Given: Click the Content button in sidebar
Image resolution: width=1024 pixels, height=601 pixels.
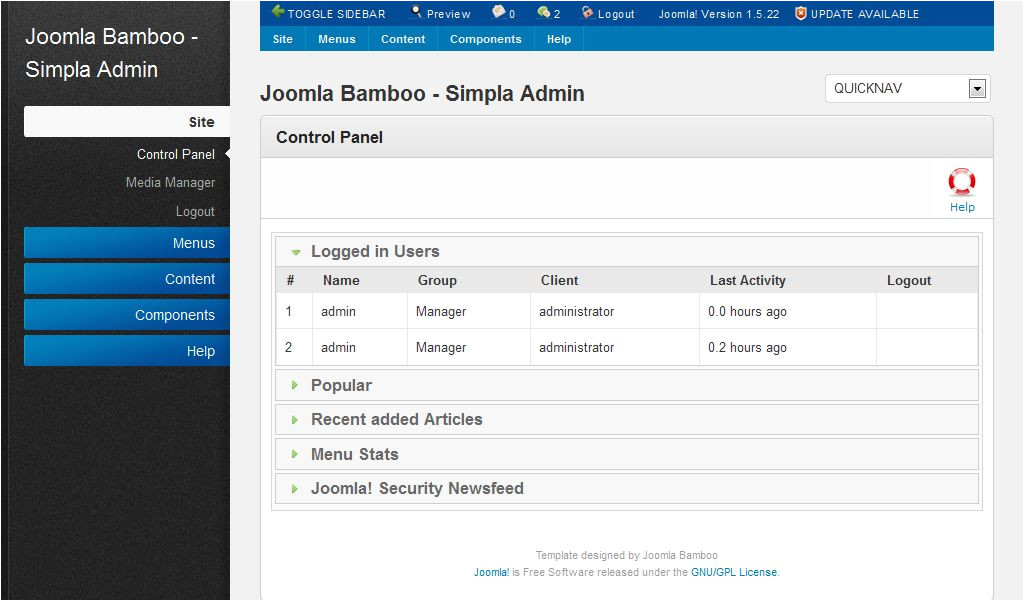Looking at the screenshot, I should pos(127,279).
